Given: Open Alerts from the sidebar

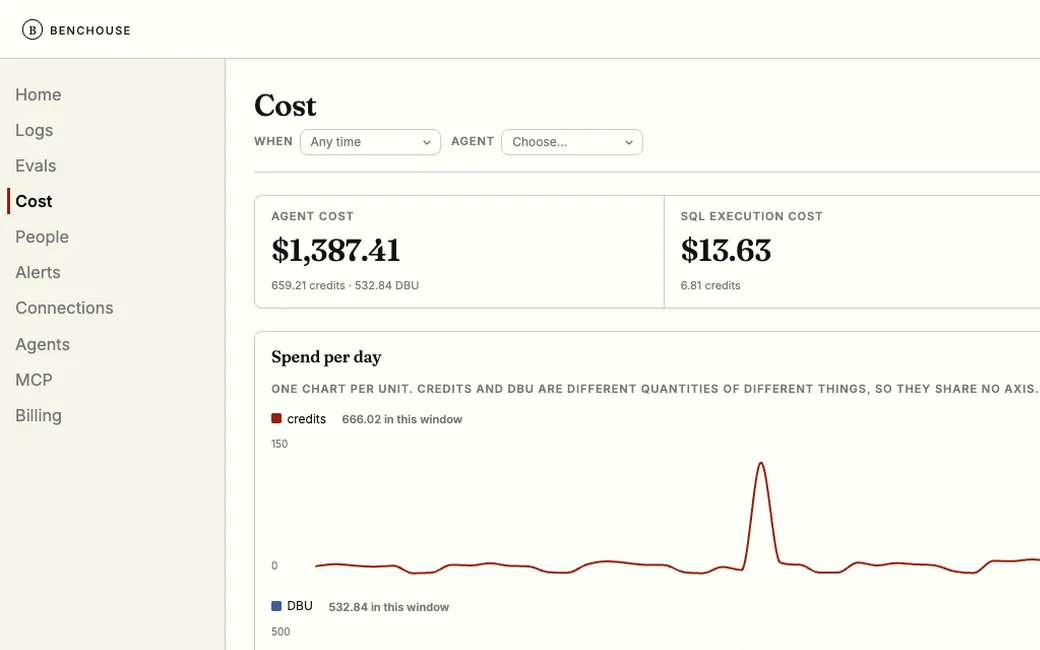Looking at the screenshot, I should (38, 273).
